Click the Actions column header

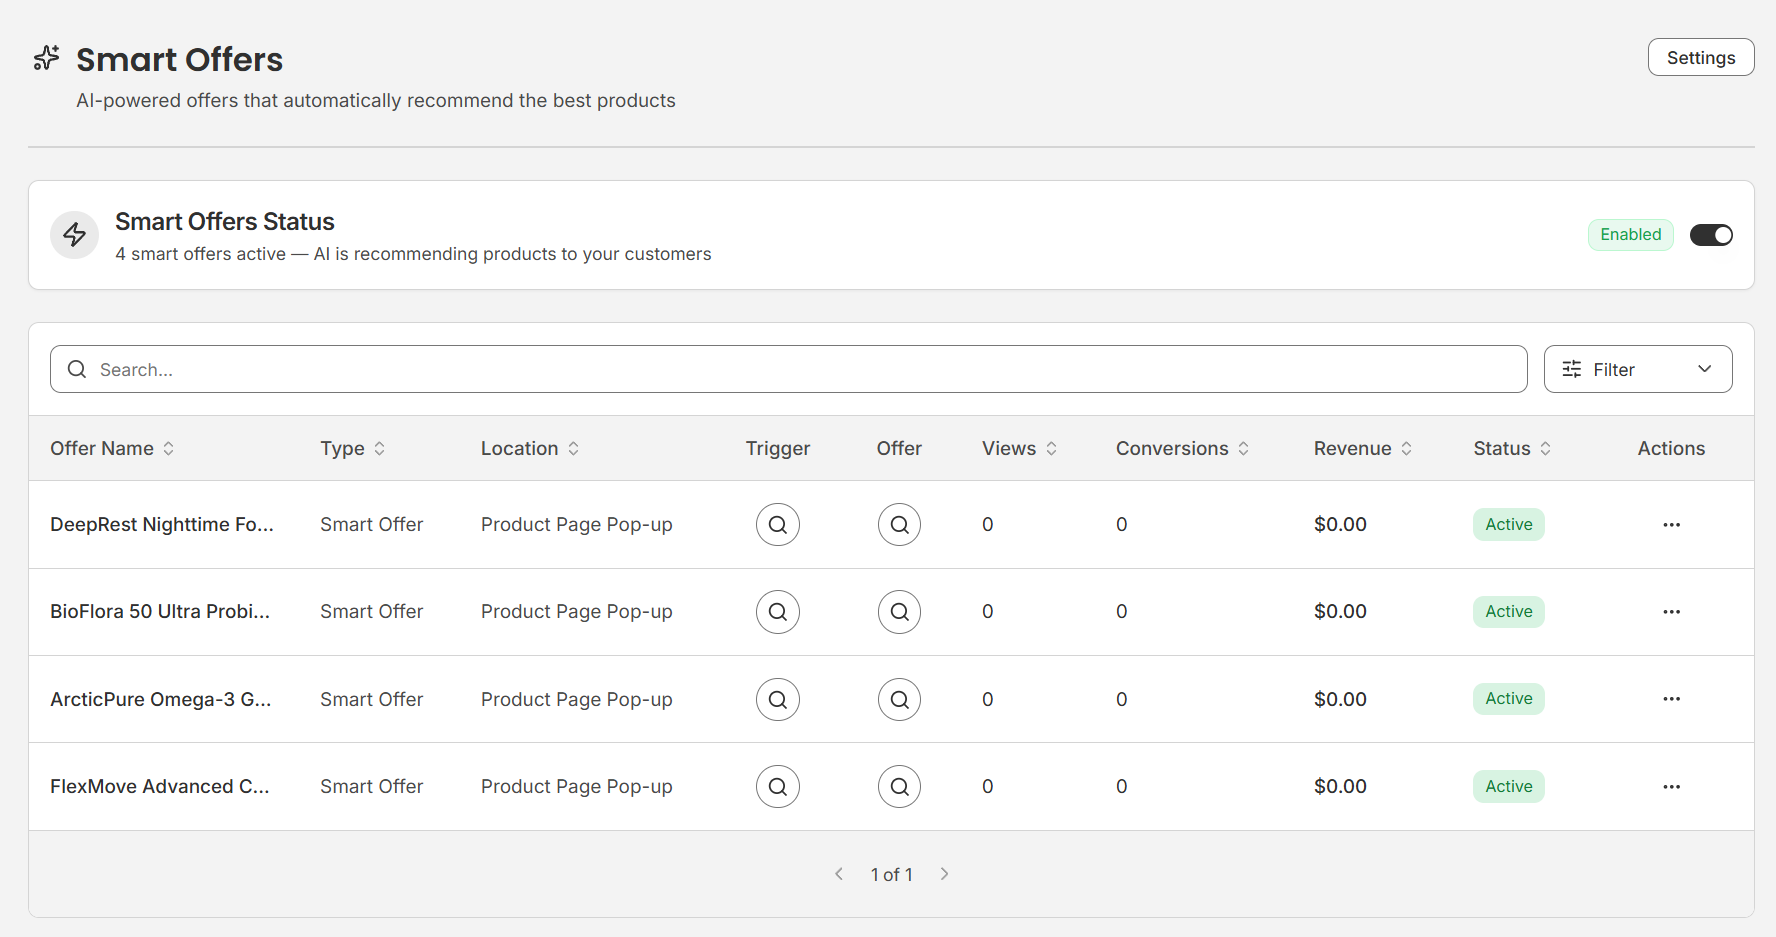(x=1671, y=448)
